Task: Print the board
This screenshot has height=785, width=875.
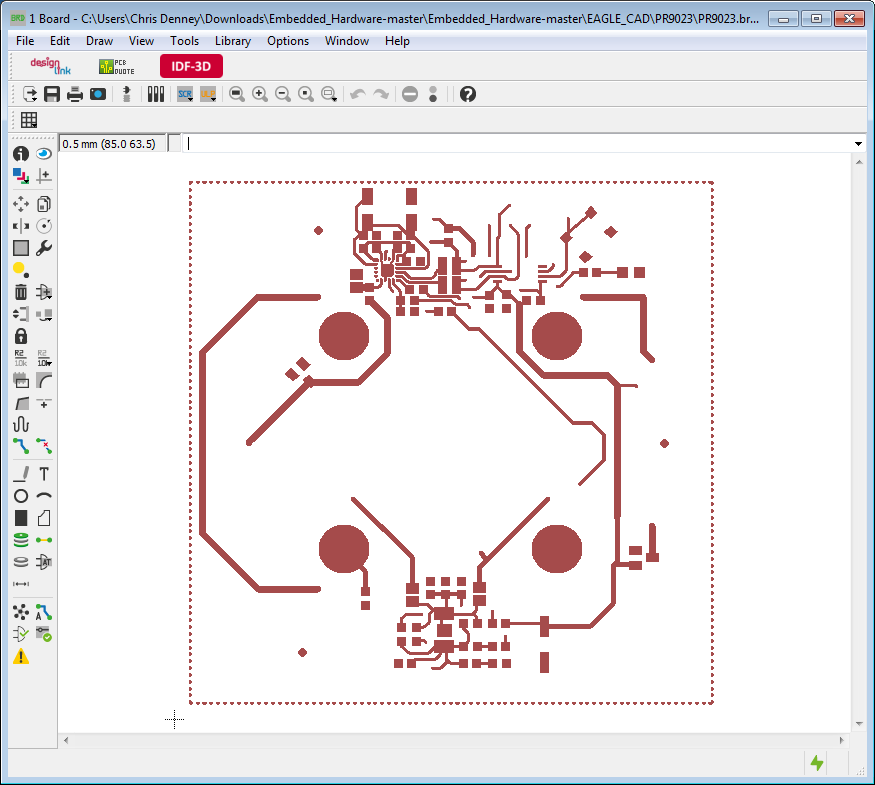Action: tap(75, 94)
